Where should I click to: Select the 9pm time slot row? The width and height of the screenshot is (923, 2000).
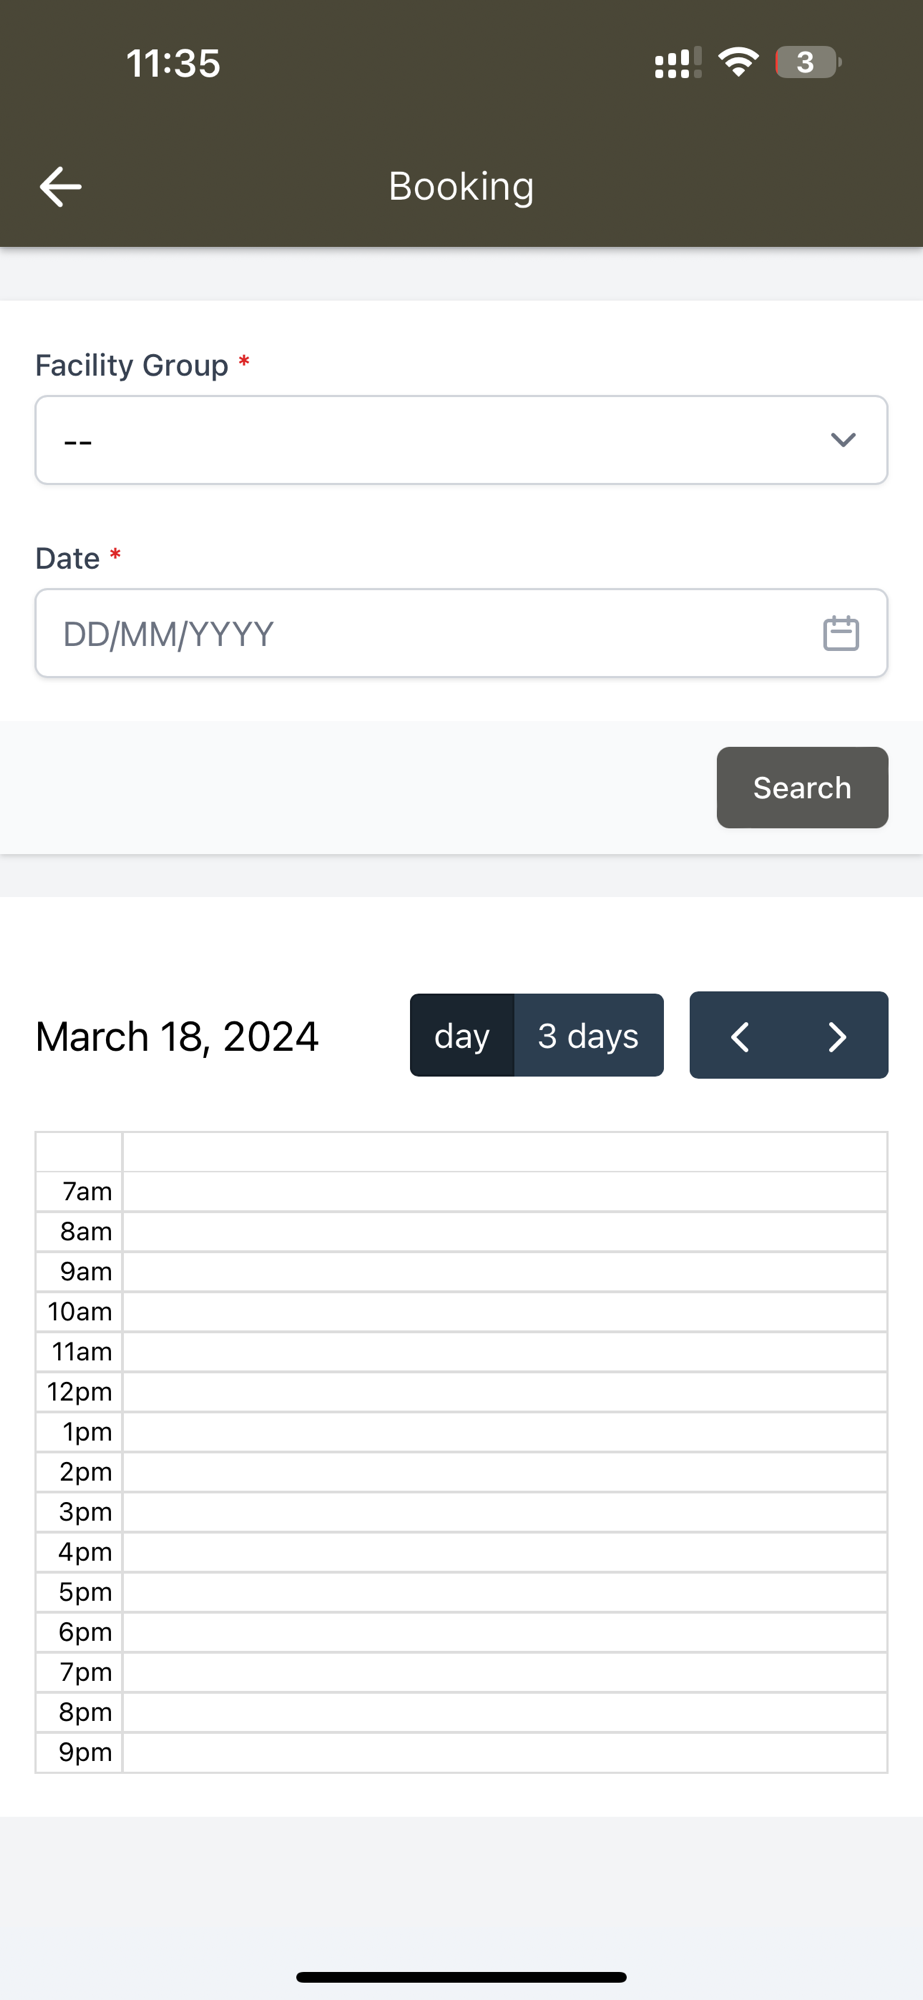pyautogui.click(x=504, y=1752)
